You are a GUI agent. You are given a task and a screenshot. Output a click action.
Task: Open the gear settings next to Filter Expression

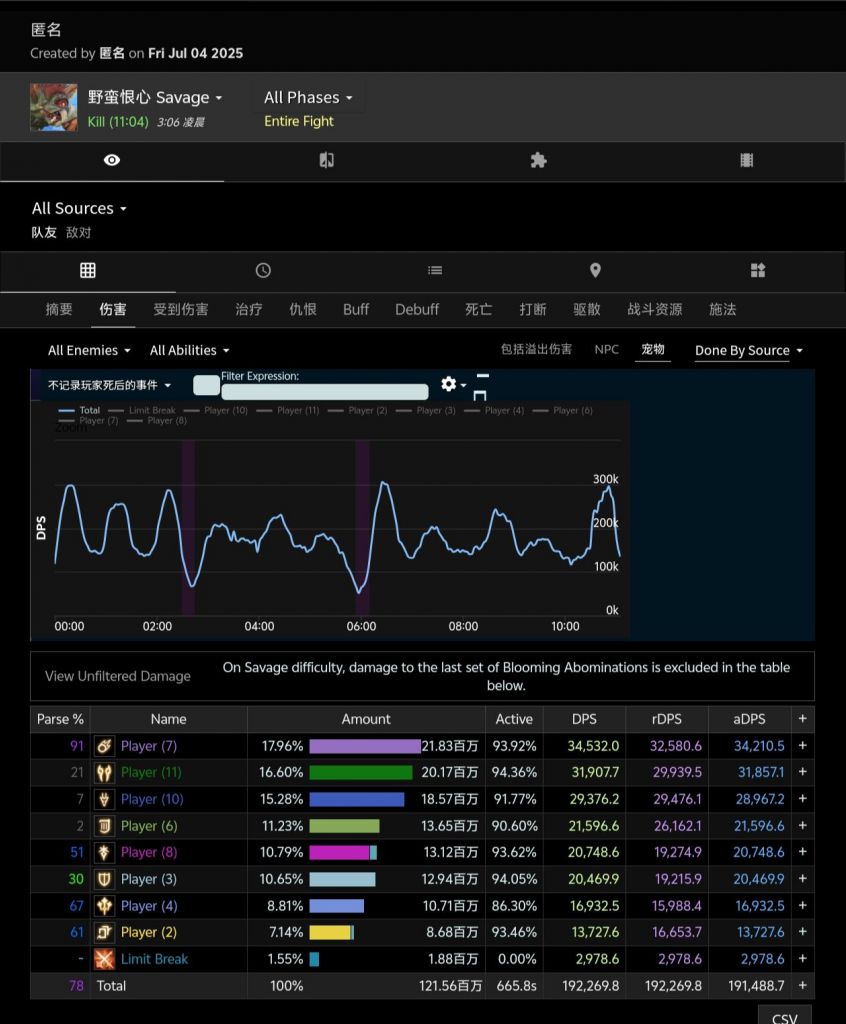click(x=449, y=384)
